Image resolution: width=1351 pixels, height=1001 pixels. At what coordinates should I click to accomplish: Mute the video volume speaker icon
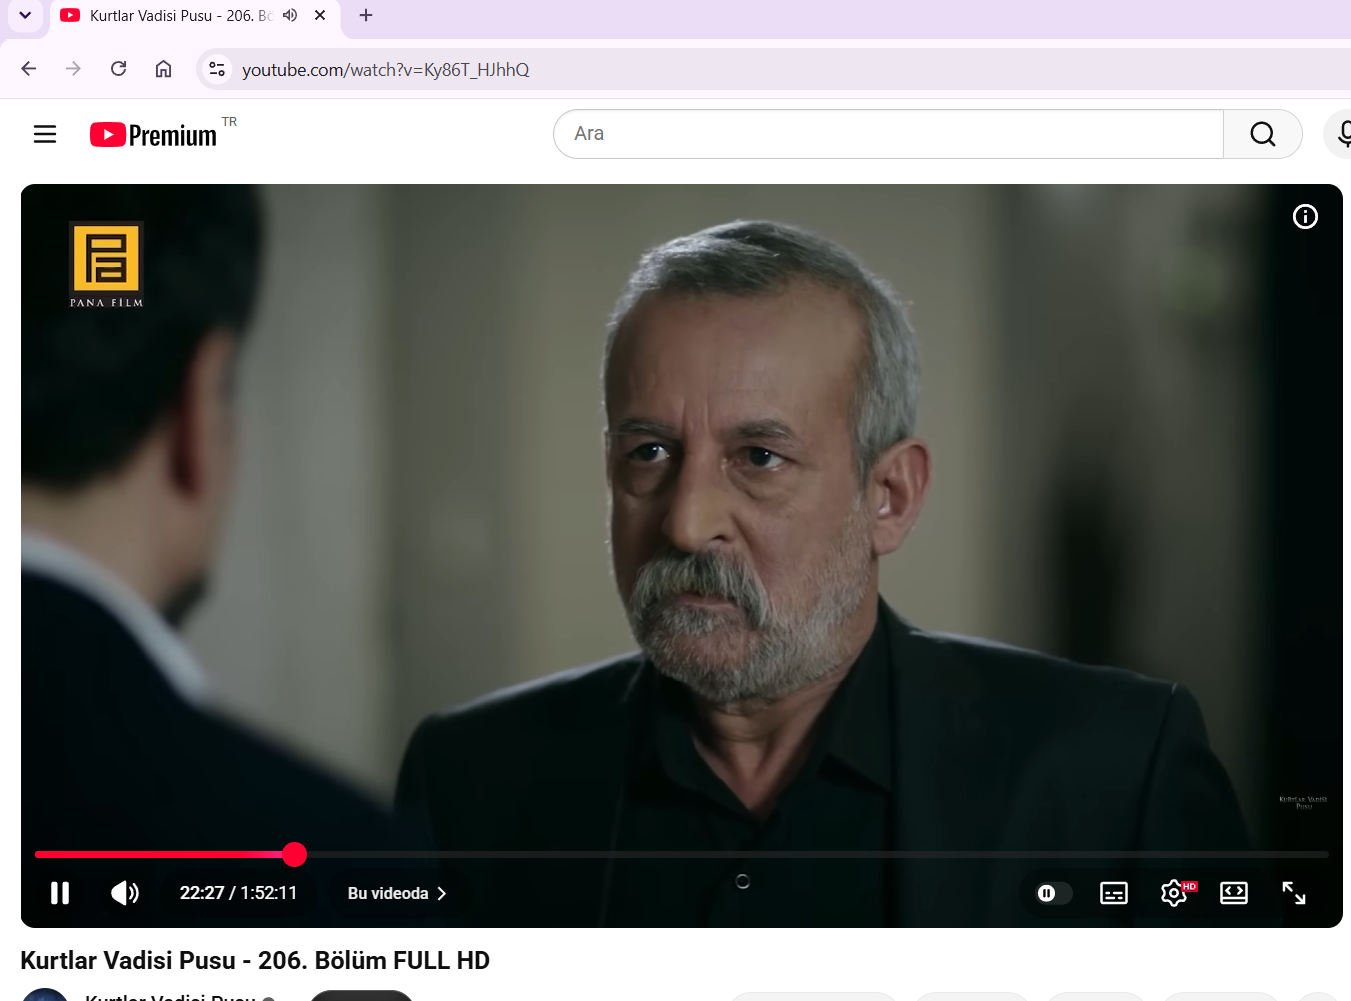point(125,893)
